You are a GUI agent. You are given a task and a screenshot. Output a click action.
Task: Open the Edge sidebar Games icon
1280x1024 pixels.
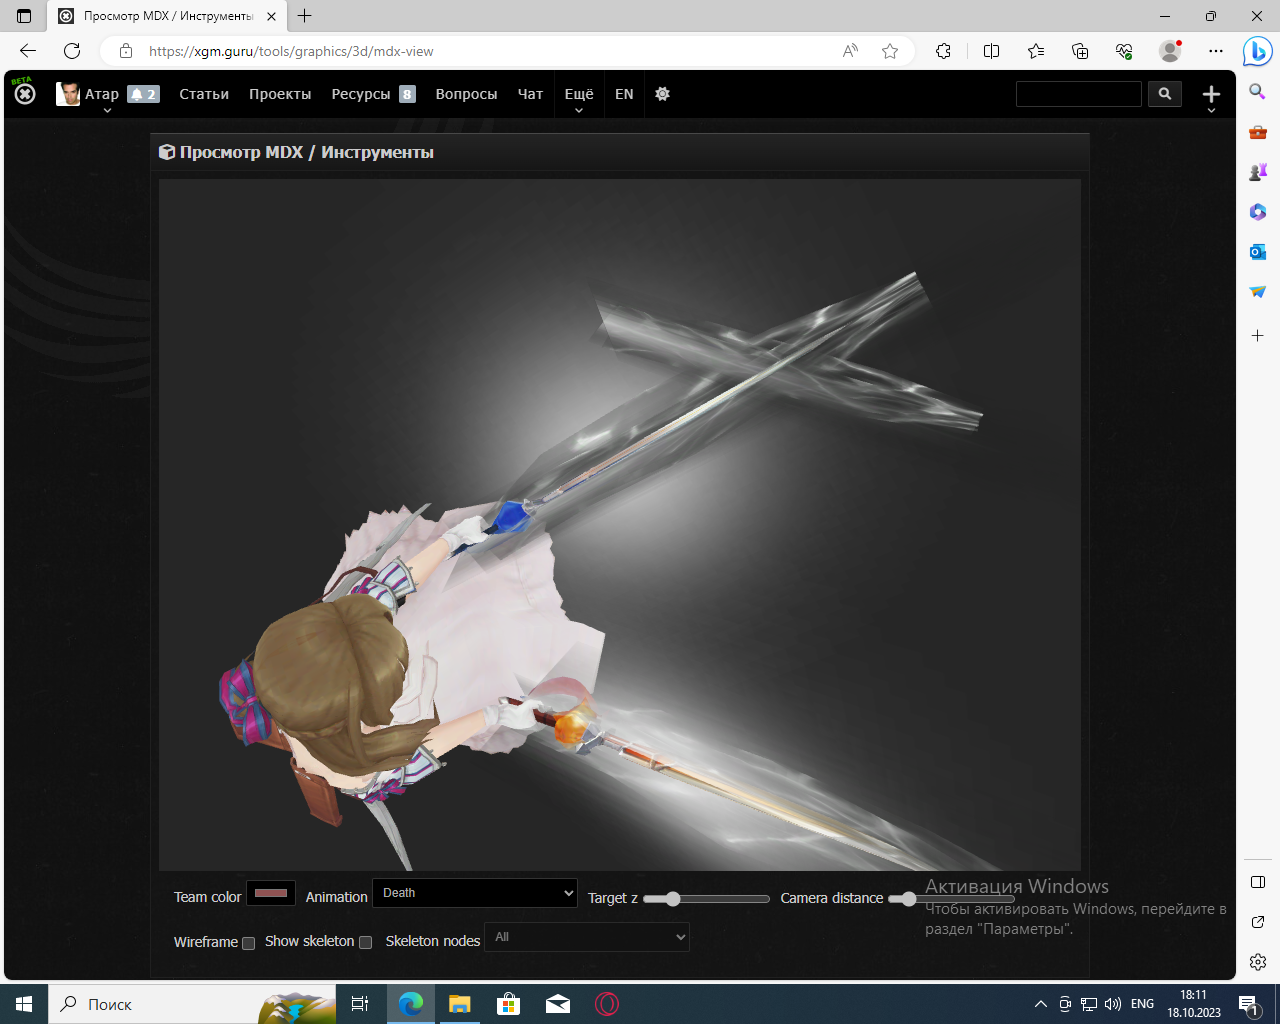click(x=1258, y=172)
